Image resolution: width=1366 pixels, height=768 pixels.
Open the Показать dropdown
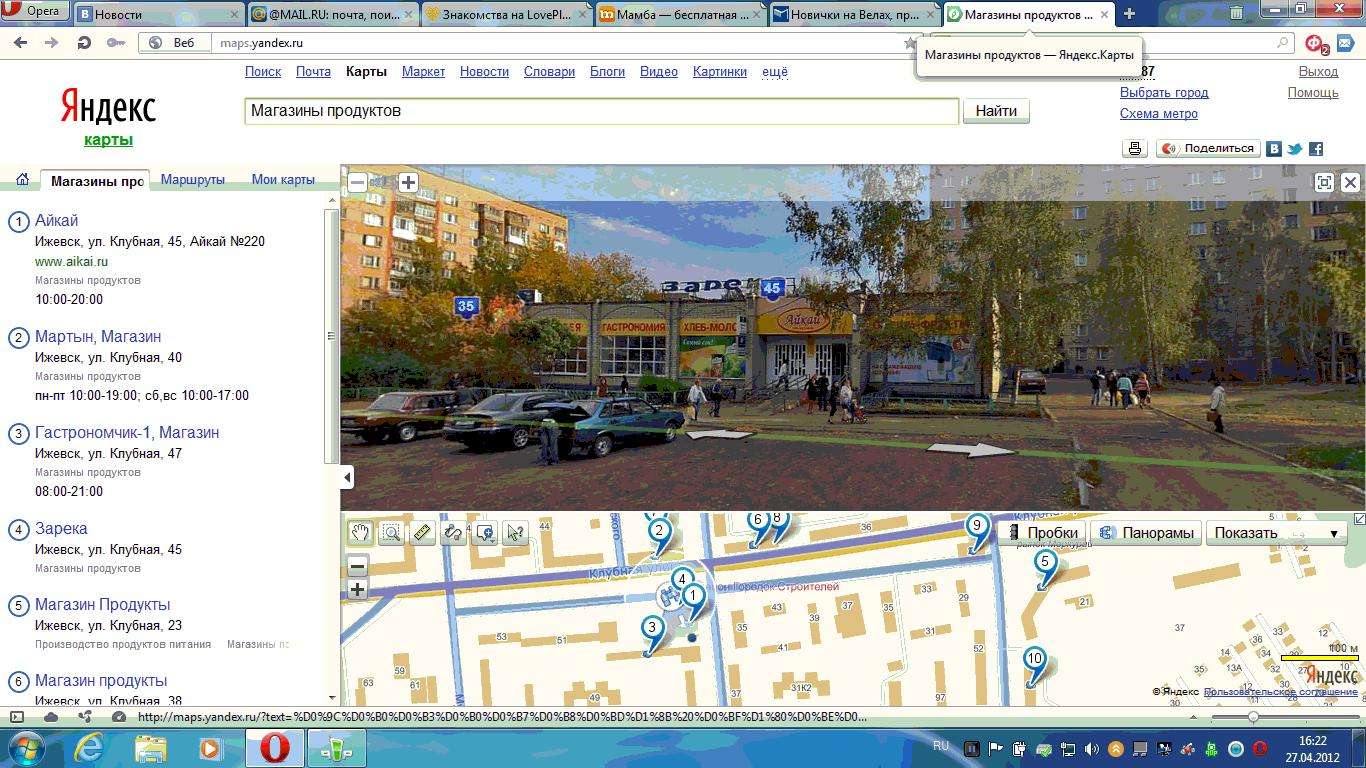1276,533
